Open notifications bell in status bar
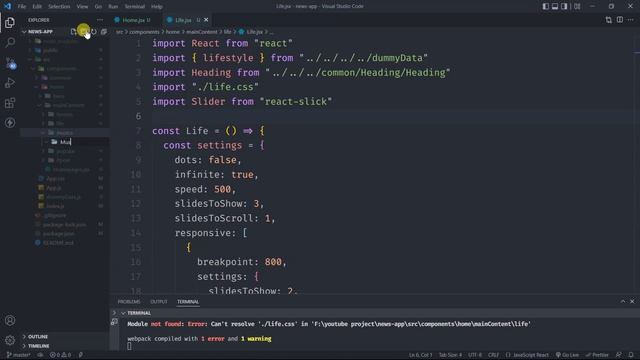 [x=631, y=355]
